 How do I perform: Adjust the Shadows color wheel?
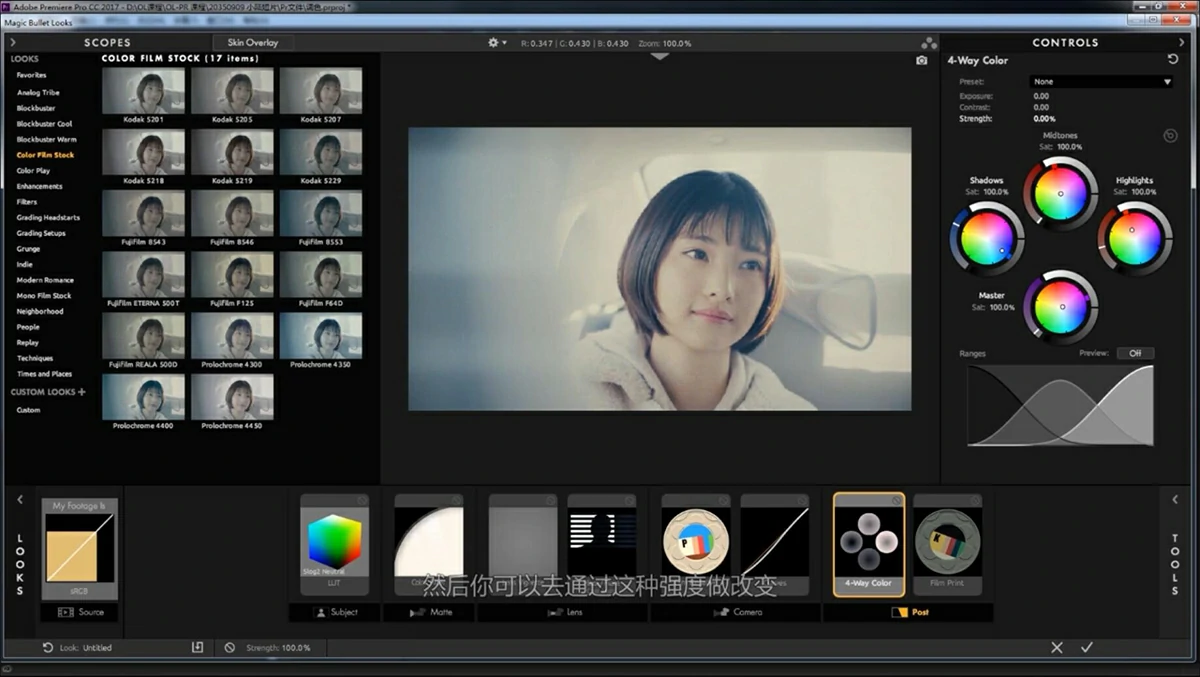[x=986, y=239]
